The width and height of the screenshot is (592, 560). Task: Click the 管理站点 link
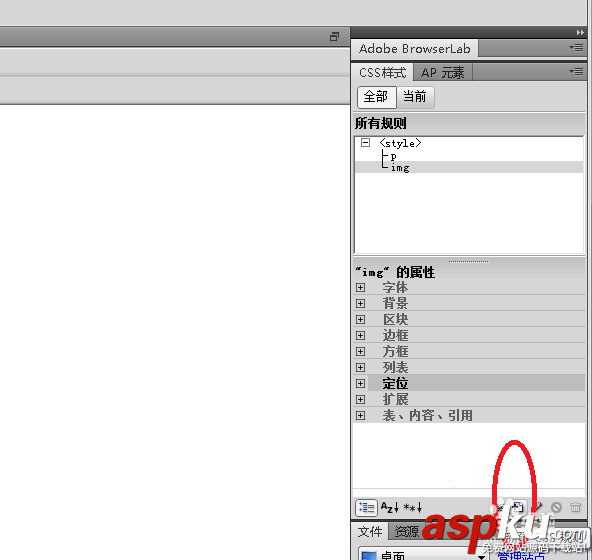tap(521, 556)
